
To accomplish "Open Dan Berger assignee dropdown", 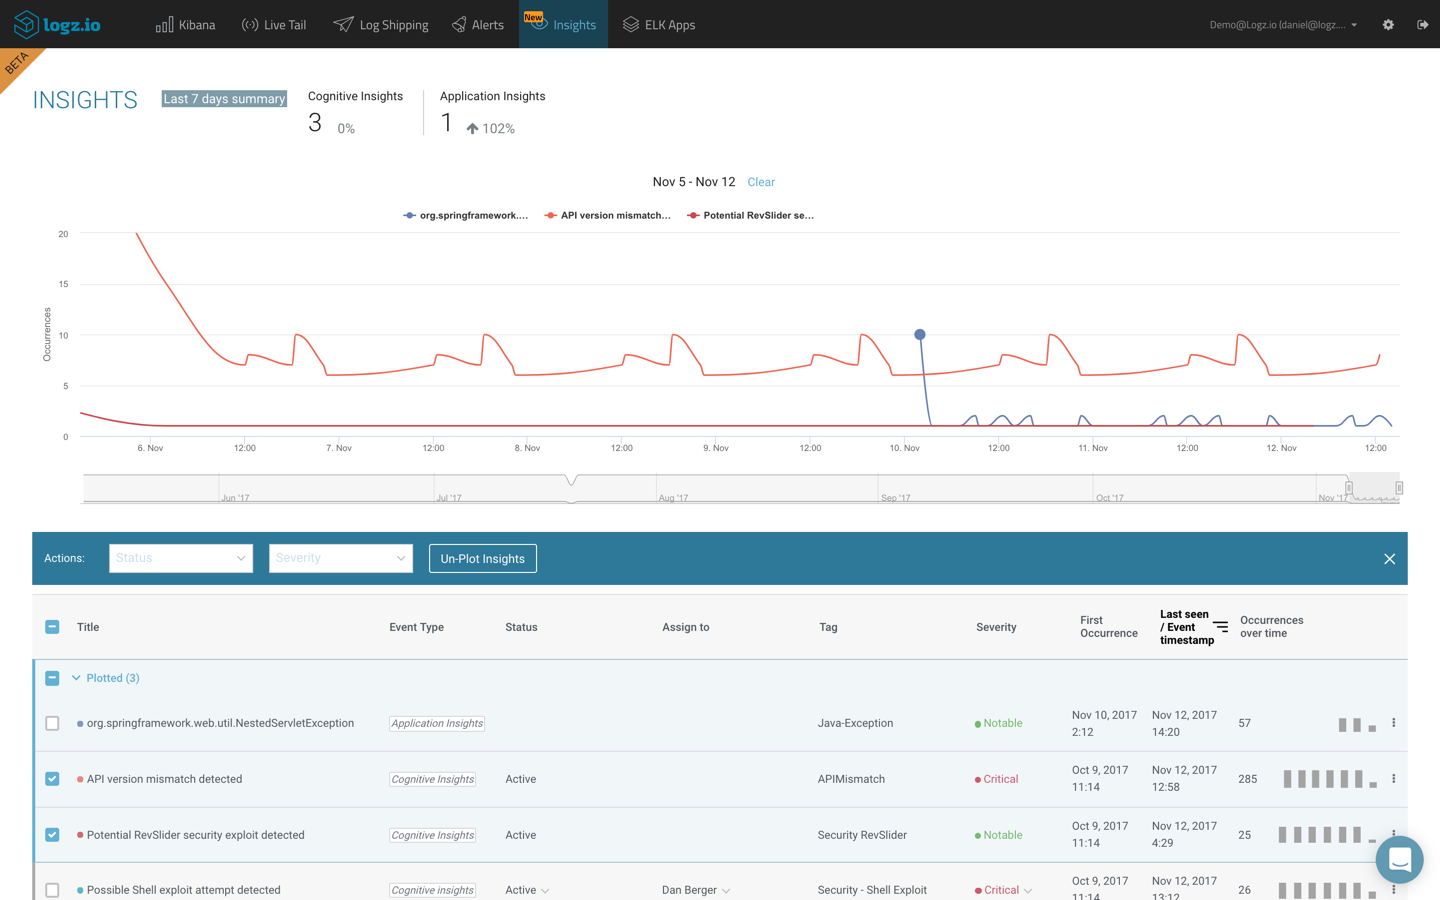I will coord(696,890).
